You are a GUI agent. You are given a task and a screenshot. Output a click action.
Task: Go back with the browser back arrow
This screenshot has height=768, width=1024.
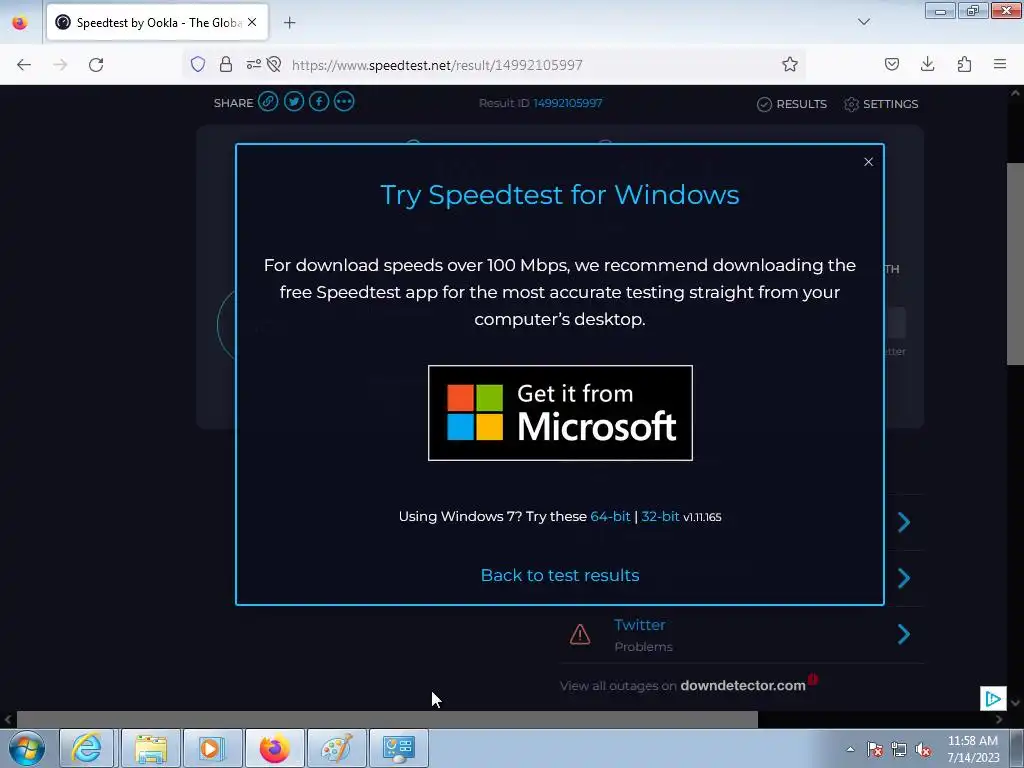tap(24, 64)
